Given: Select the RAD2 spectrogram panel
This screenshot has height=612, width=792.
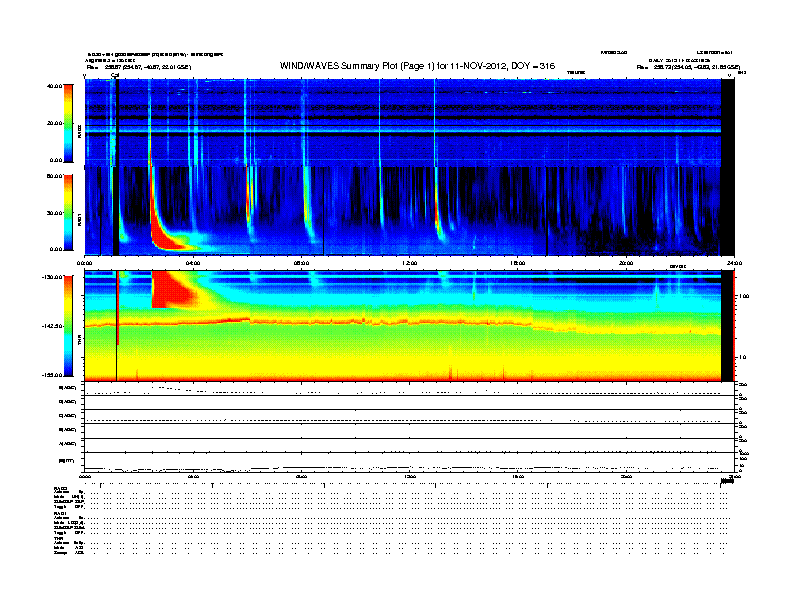Looking at the screenshot, I should pos(409,123).
